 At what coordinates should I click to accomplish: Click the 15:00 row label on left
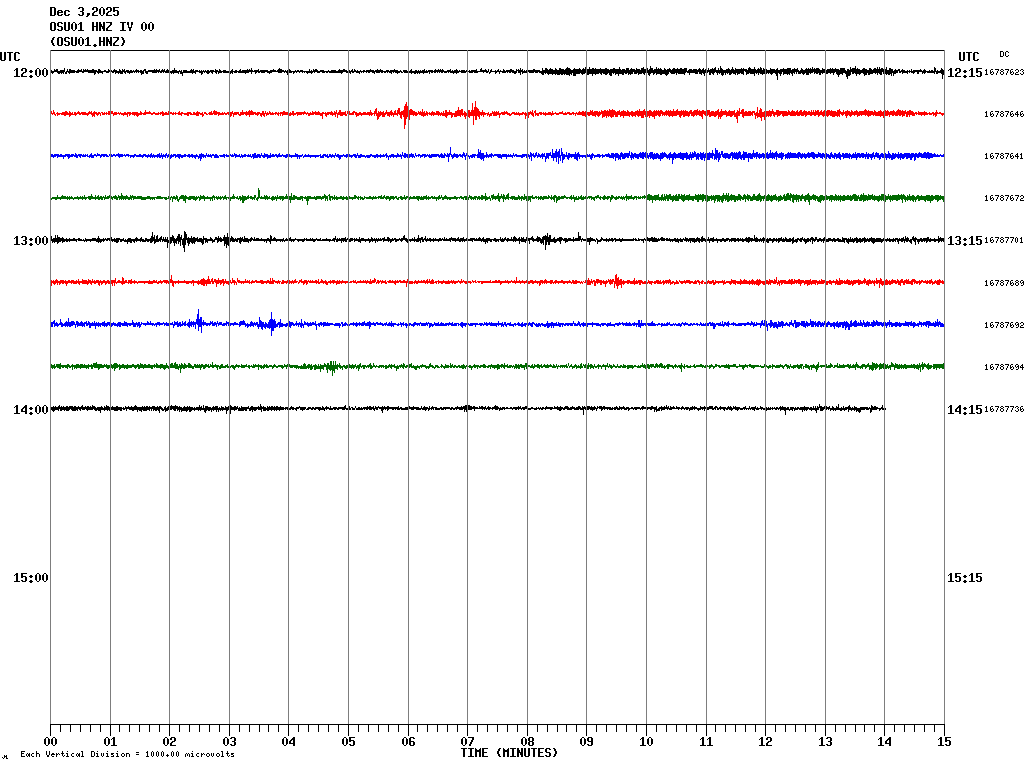point(30,577)
